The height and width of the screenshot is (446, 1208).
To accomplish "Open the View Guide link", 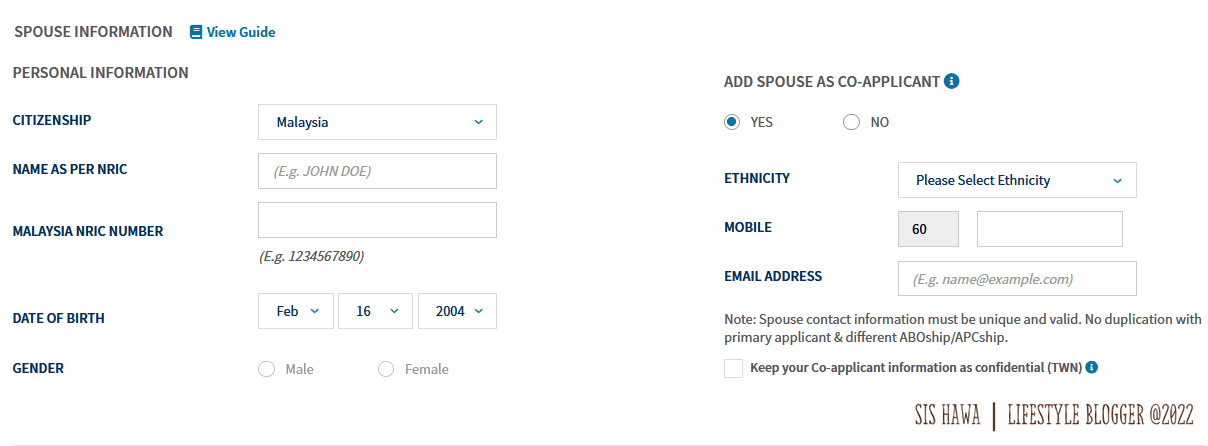I will [x=240, y=32].
